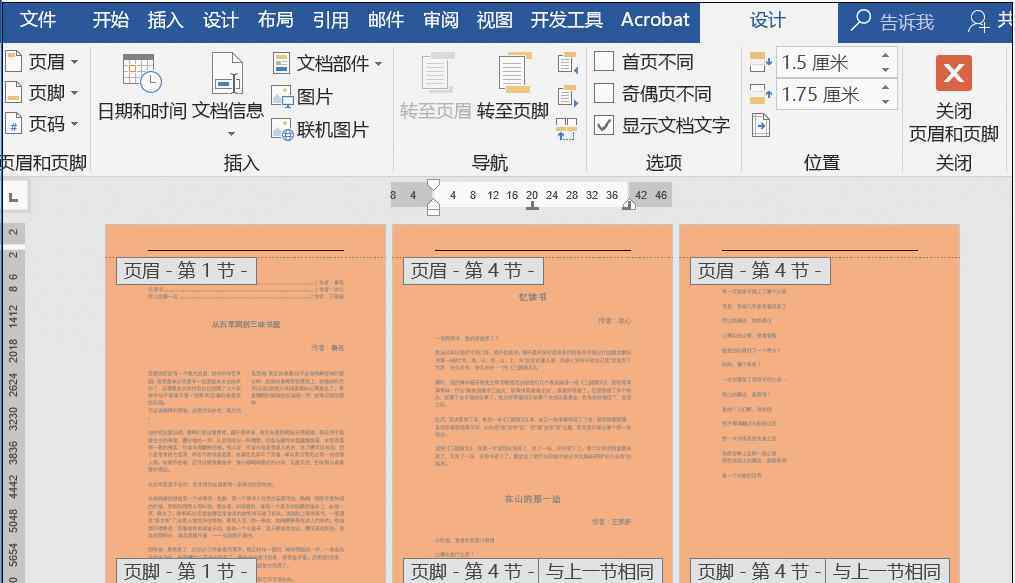1015x583 pixels.
Task: Click the insert alignment tab icon in 位置 group
Action: [761, 125]
